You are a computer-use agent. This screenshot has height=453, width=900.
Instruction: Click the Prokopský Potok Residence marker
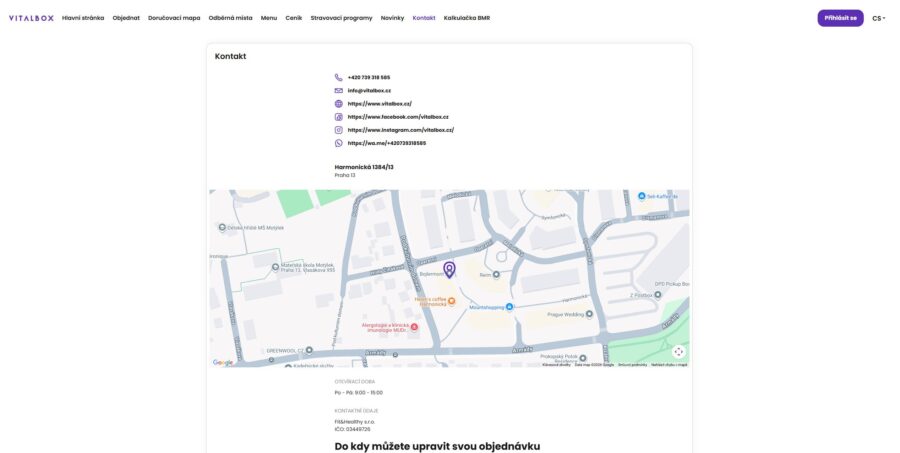583,358
